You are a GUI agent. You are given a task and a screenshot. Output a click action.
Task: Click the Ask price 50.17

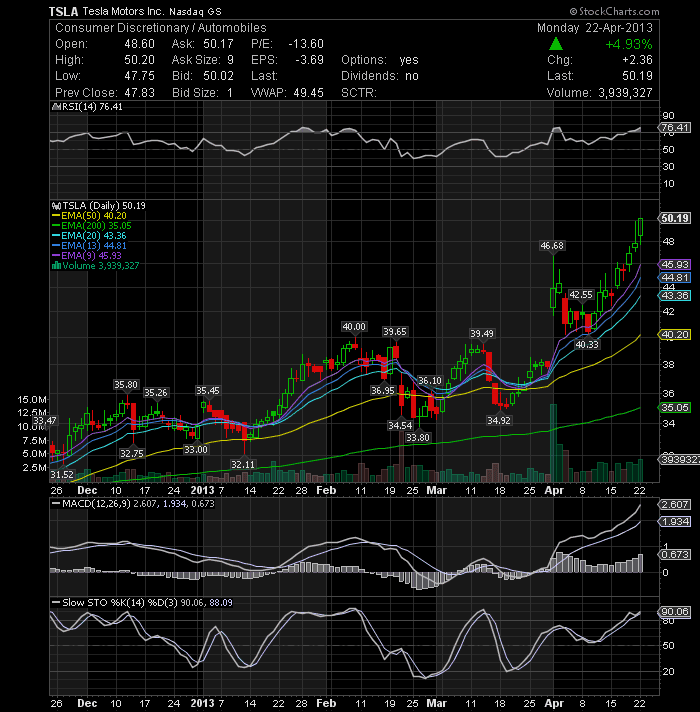coord(218,44)
